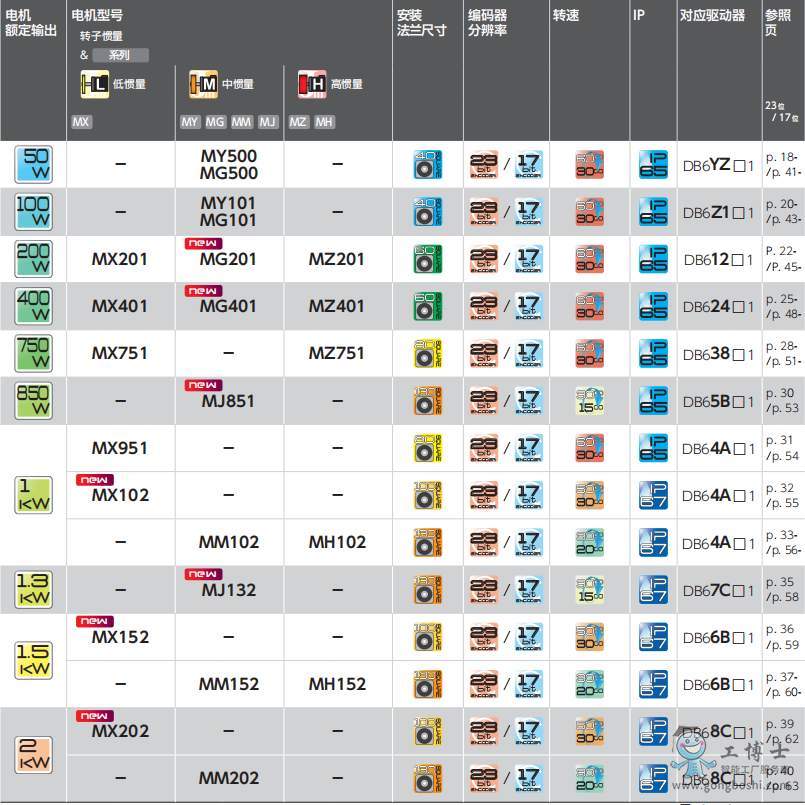805x805 pixels.
Task: Select the MX series tag in header
Action: point(82,122)
